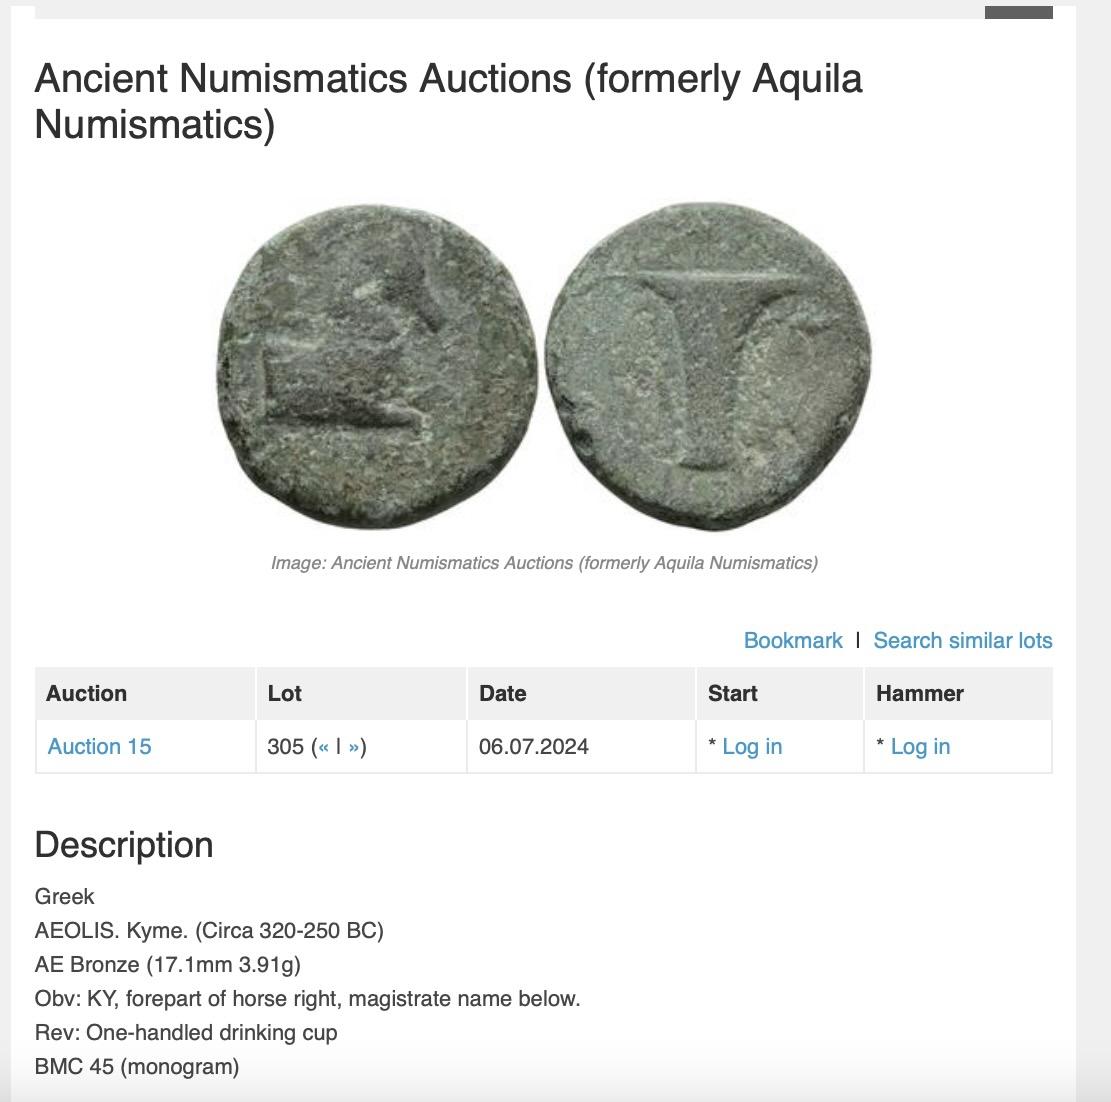Image resolution: width=1111 pixels, height=1102 pixels.
Task: Click the lot overview separator between arrows
Action: 339,746
